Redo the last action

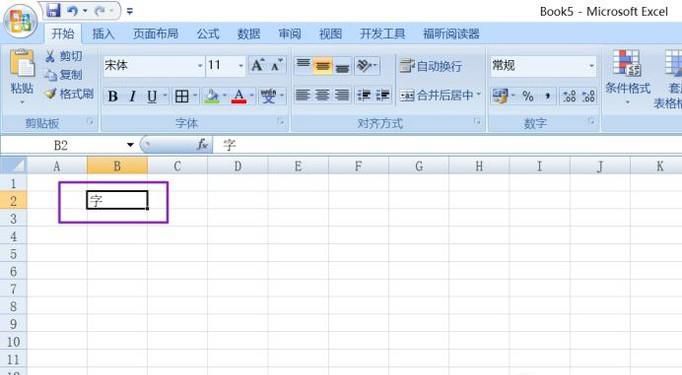(100, 11)
